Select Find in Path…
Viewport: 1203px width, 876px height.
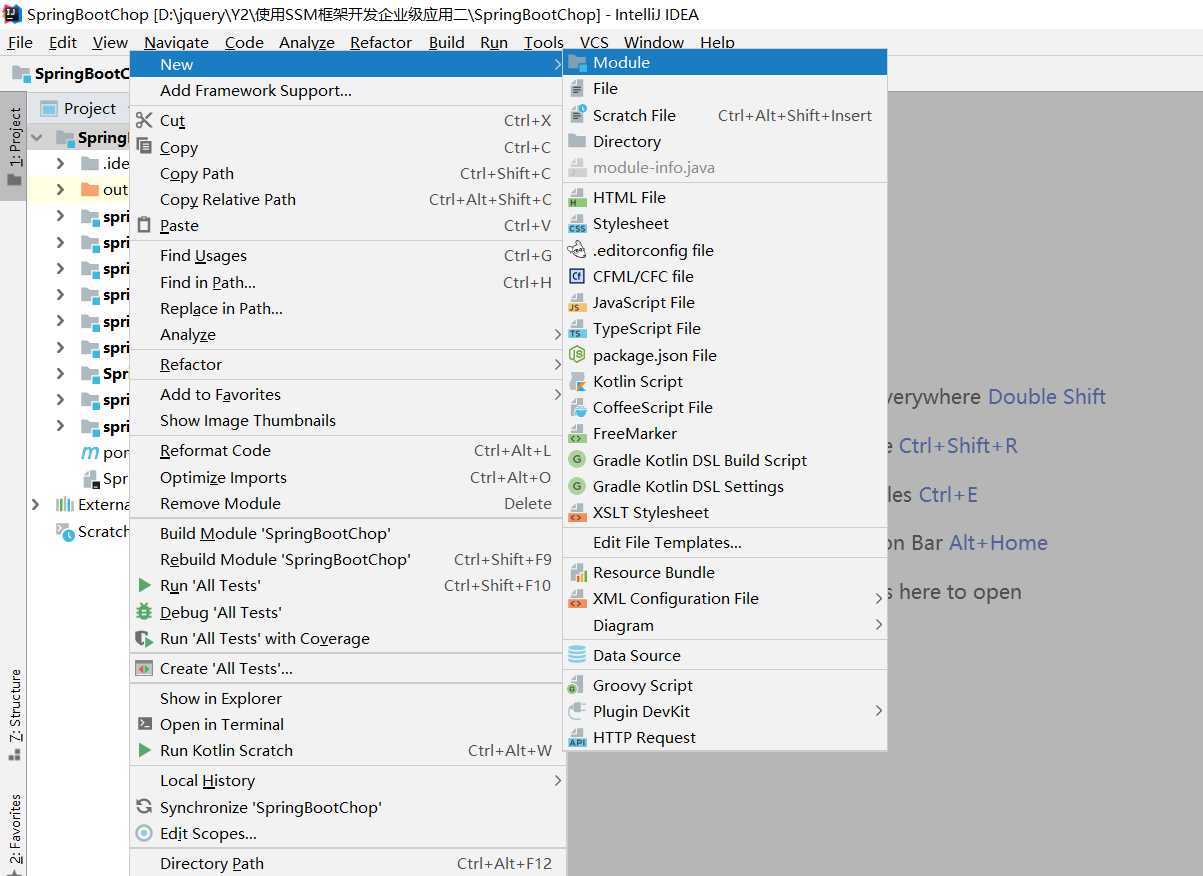pos(348,283)
